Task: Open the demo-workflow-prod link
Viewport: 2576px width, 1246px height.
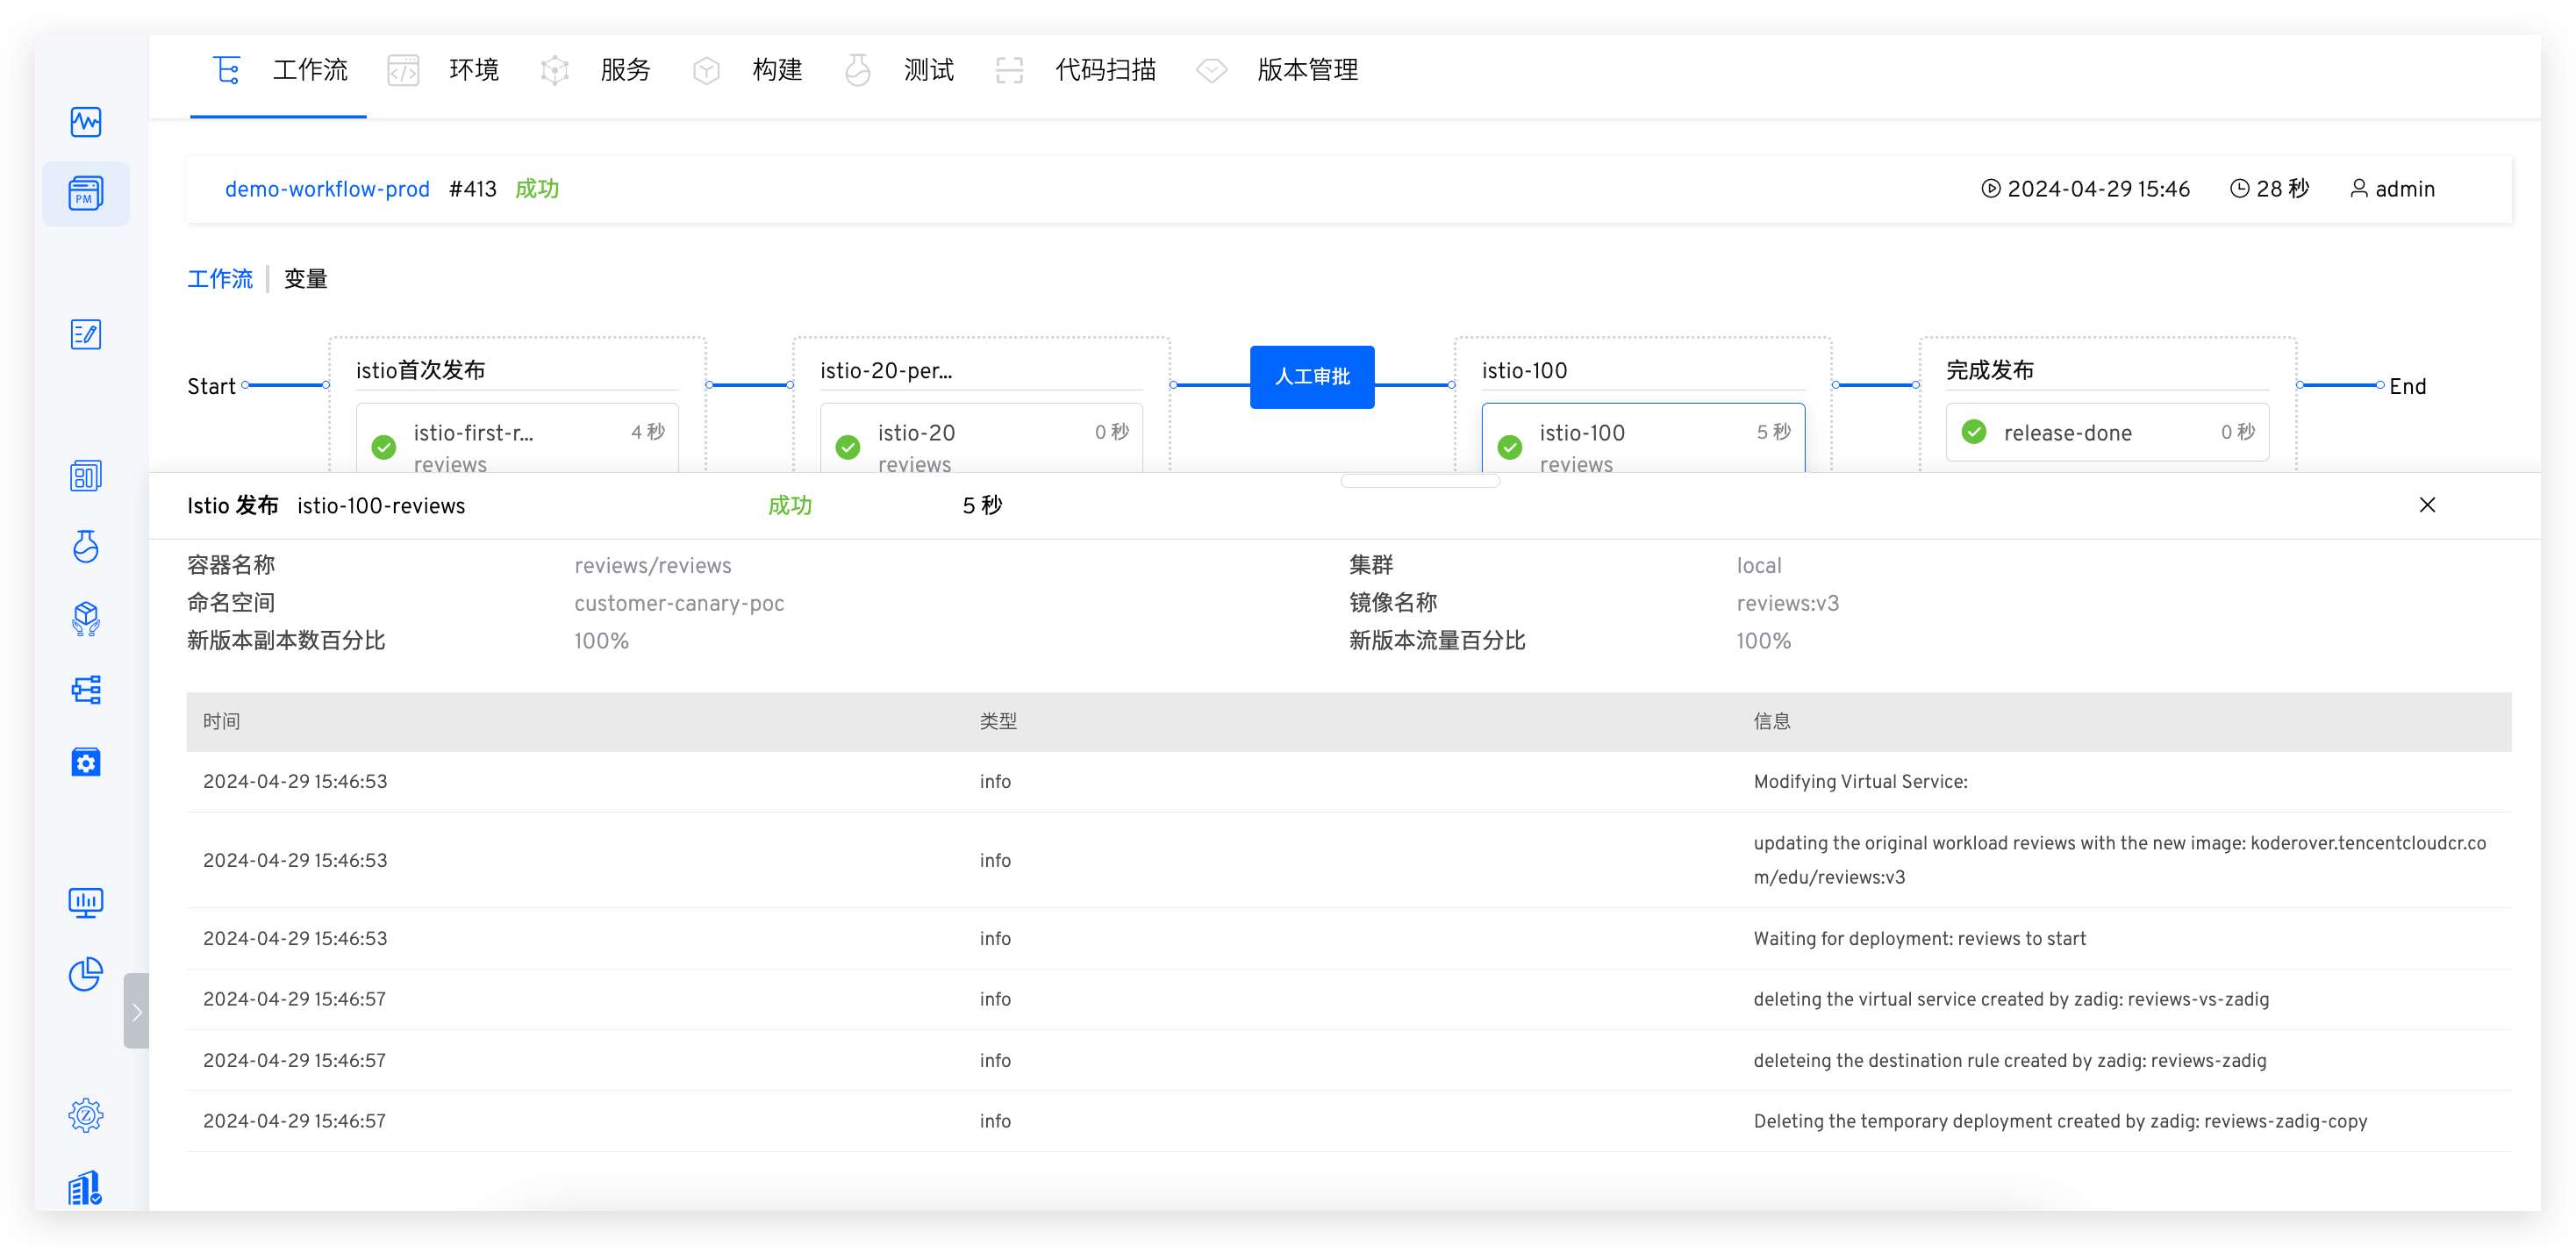Action: coord(327,189)
